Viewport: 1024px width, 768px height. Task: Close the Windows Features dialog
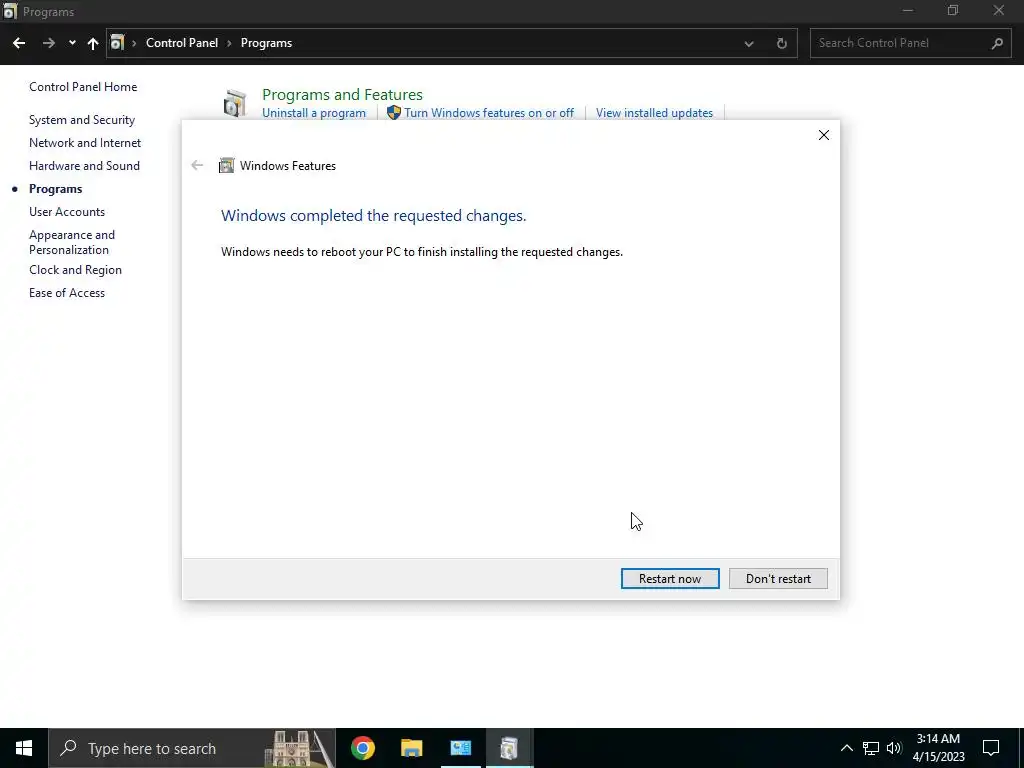point(824,135)
